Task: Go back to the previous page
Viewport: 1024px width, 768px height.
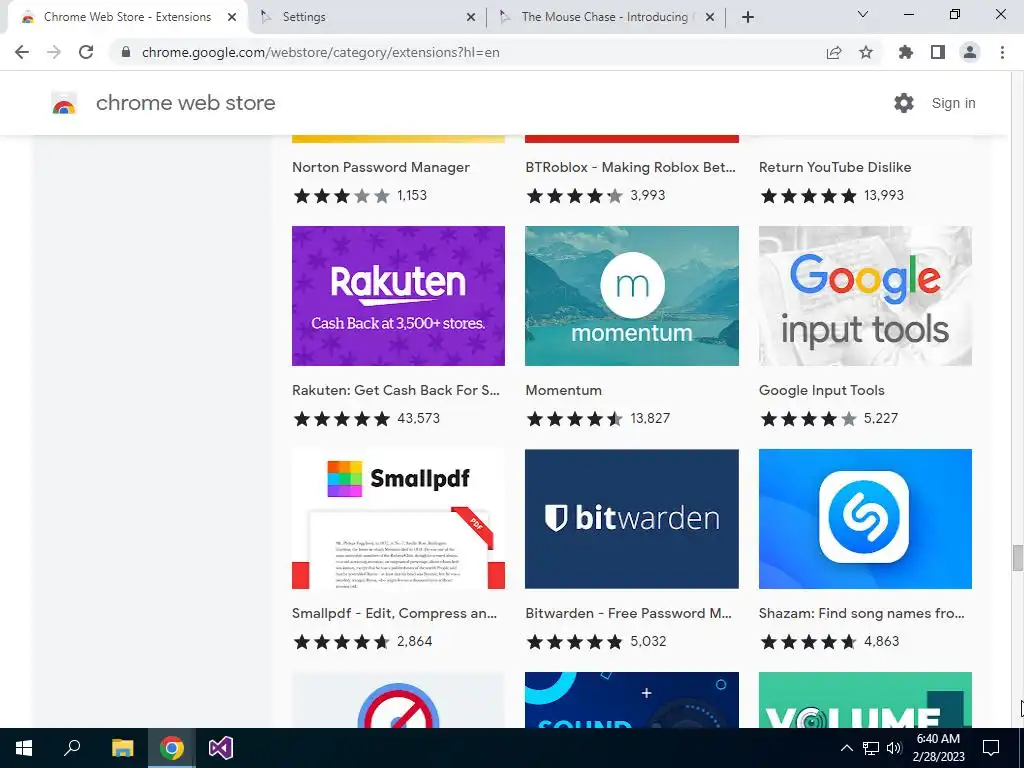Action: pos(22,52)
